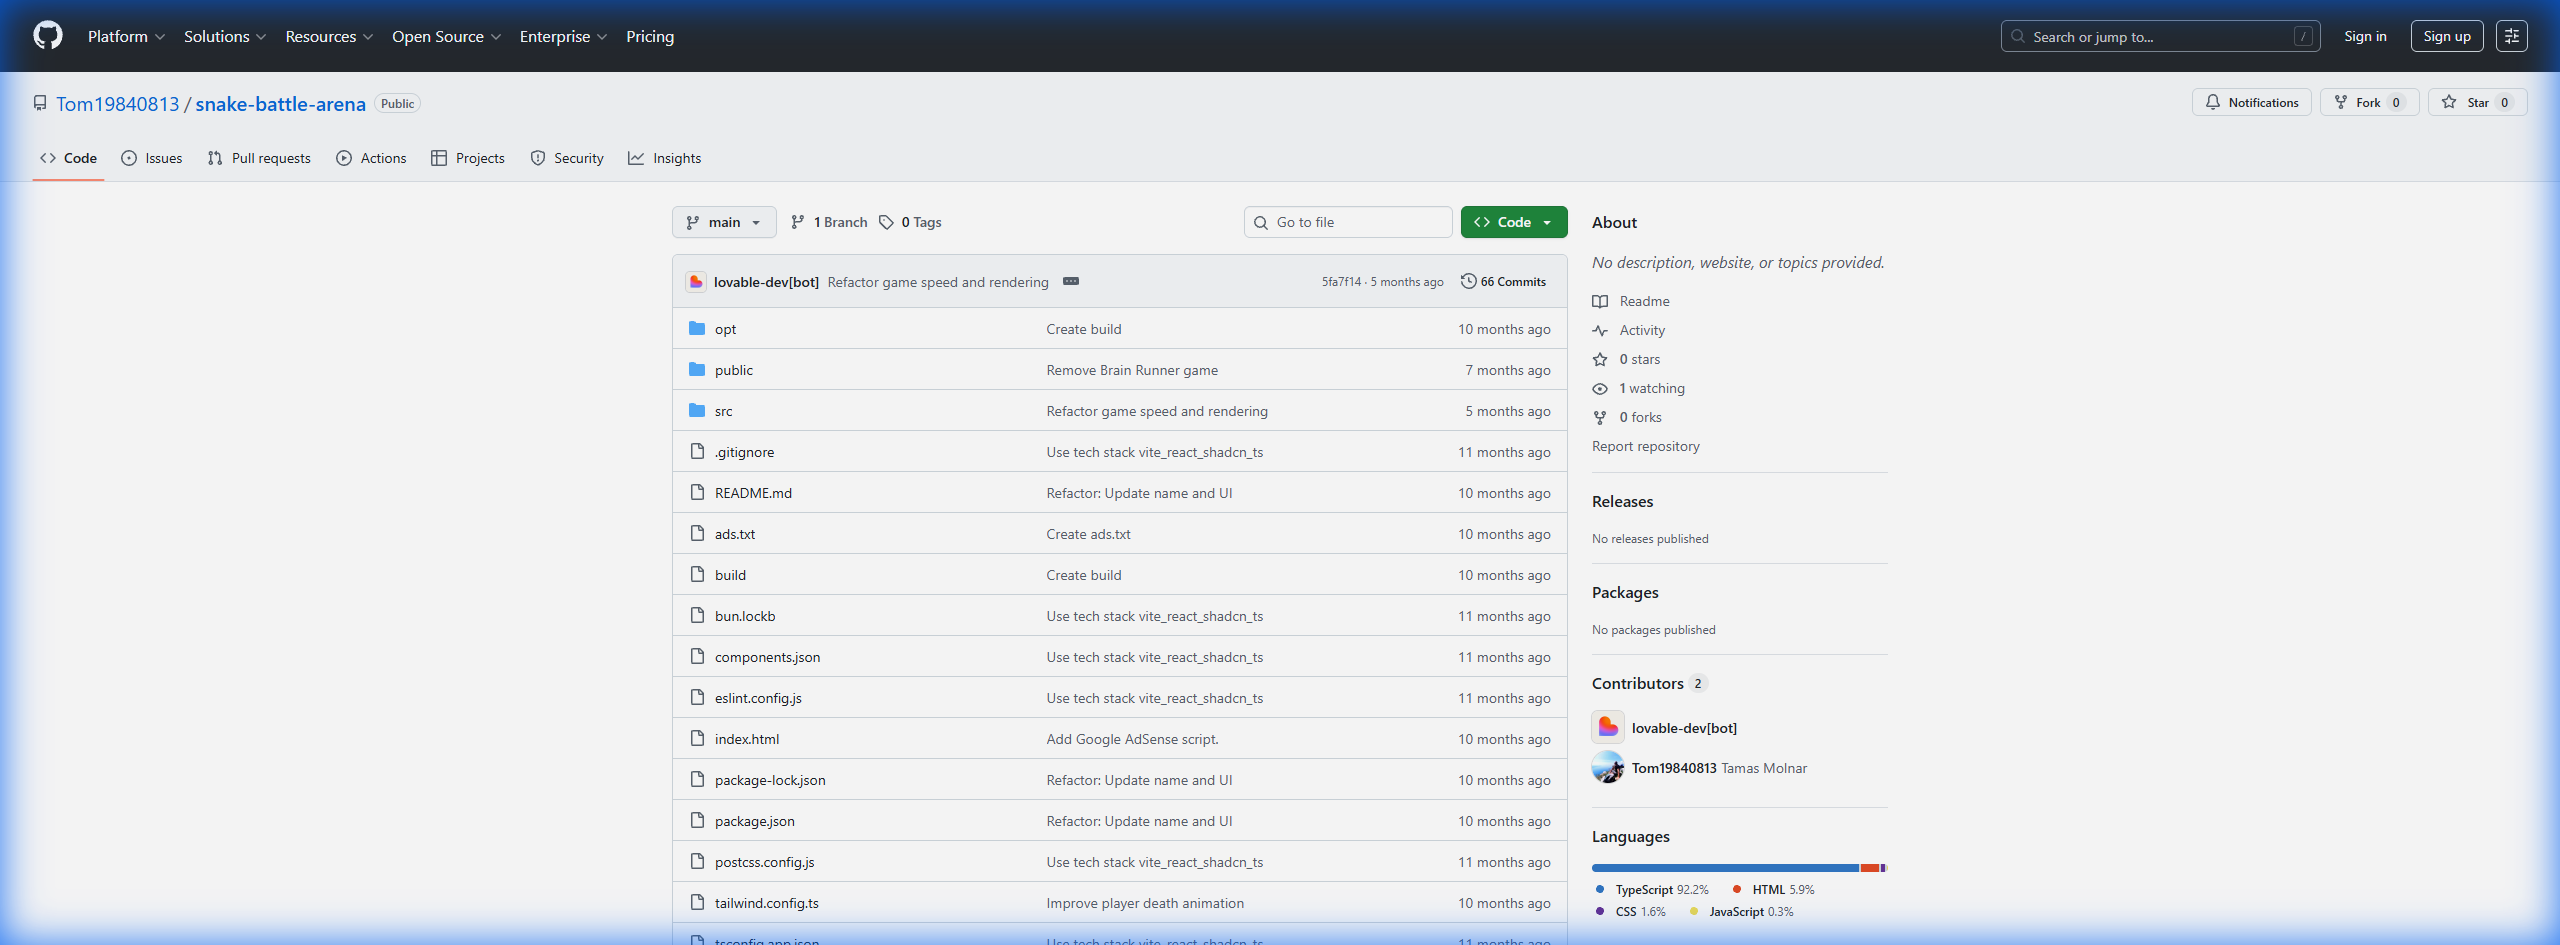
Task: Switch to the Projects tab
Action: 468,158
